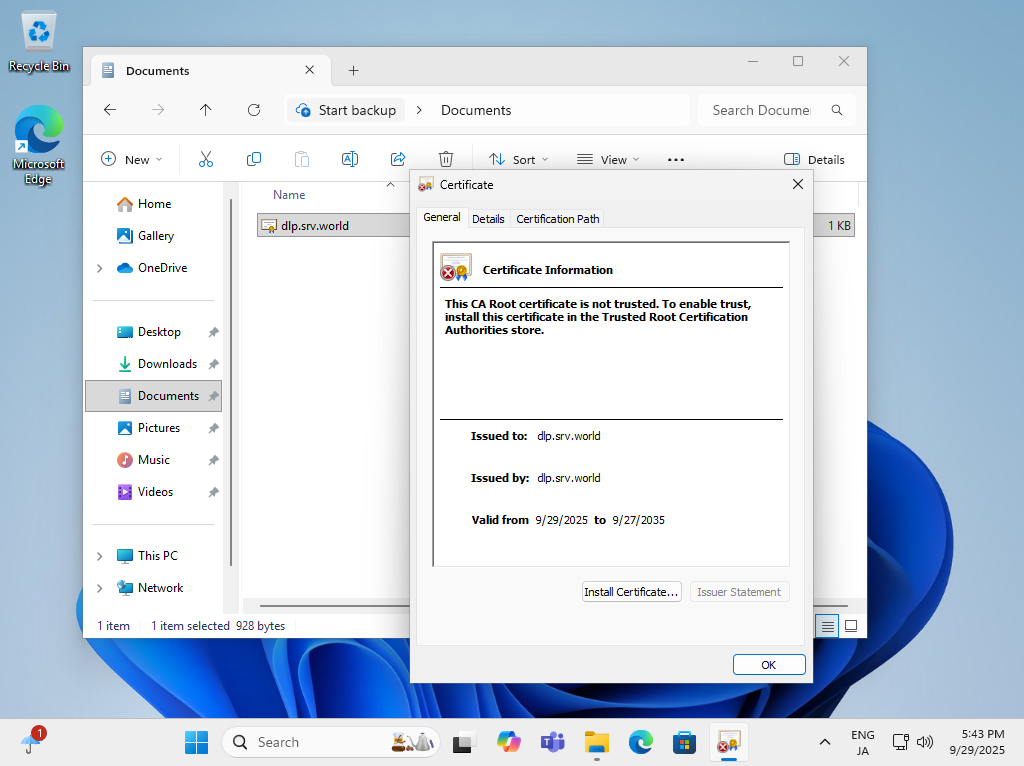
Task: Click the Rename icon in toolbar
Action: click(350, 159)
